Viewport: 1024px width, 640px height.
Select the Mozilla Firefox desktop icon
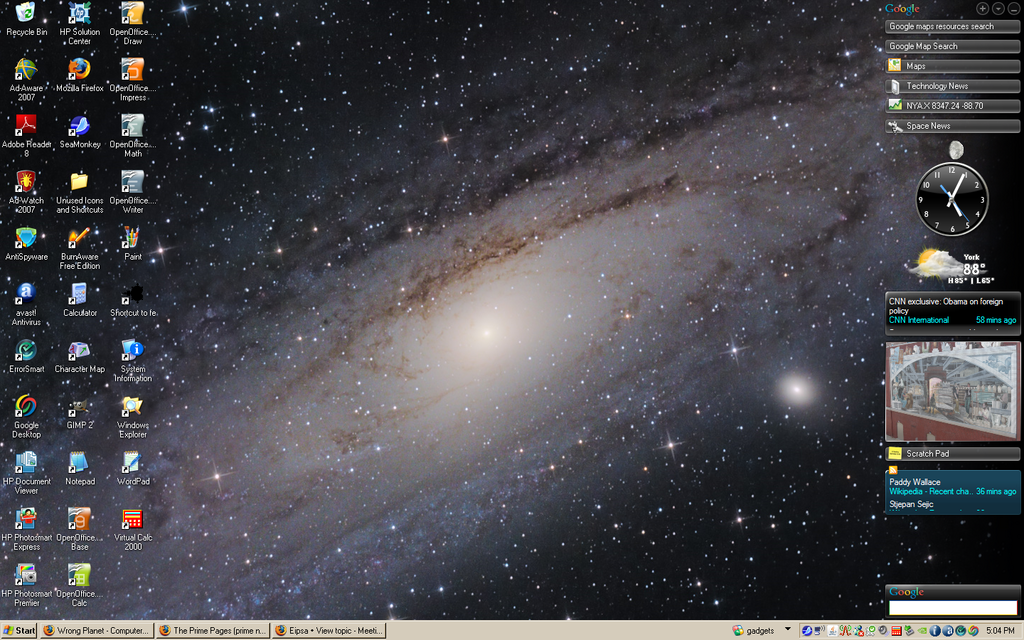[x=80, y=74]
